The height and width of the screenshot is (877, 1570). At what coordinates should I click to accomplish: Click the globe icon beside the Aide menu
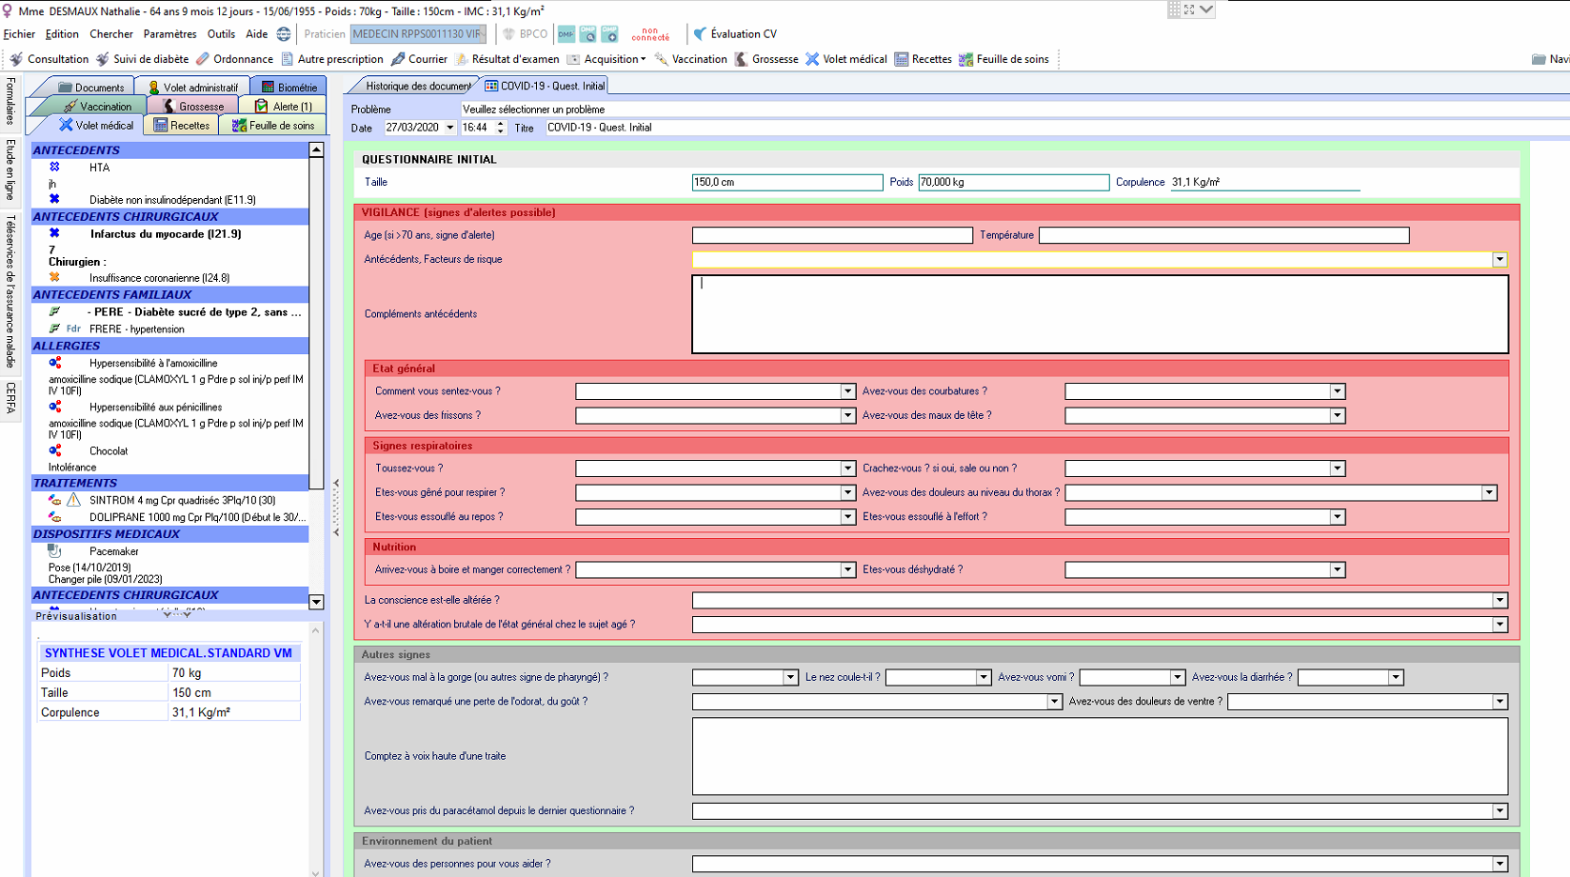pos(284,34)
